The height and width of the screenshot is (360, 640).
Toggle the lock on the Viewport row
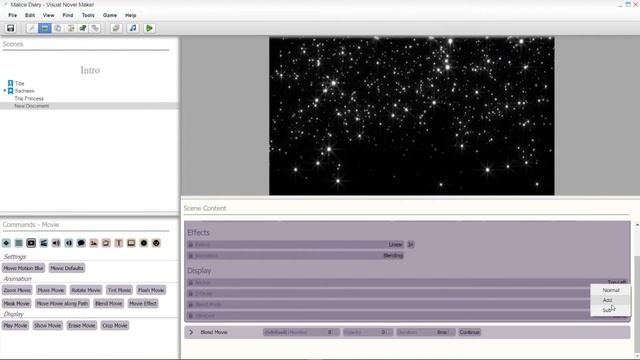pyautogui.click(x=191, y=316)
